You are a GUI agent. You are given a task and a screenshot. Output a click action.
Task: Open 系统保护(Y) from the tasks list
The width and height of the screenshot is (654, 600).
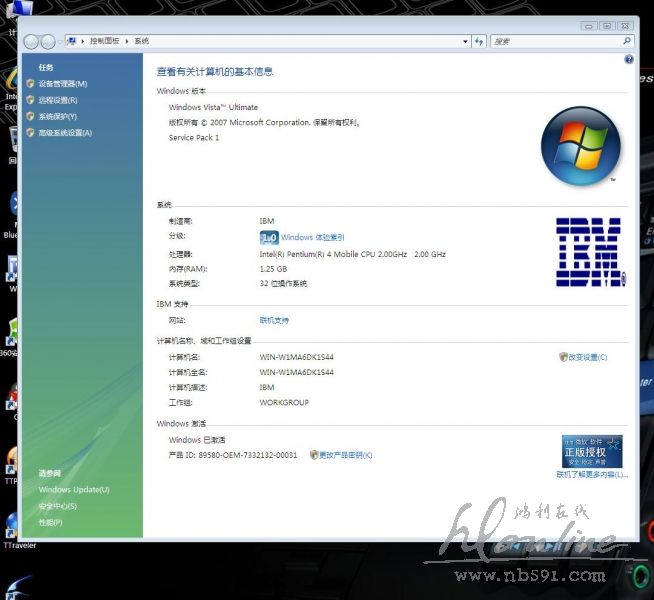57,116
